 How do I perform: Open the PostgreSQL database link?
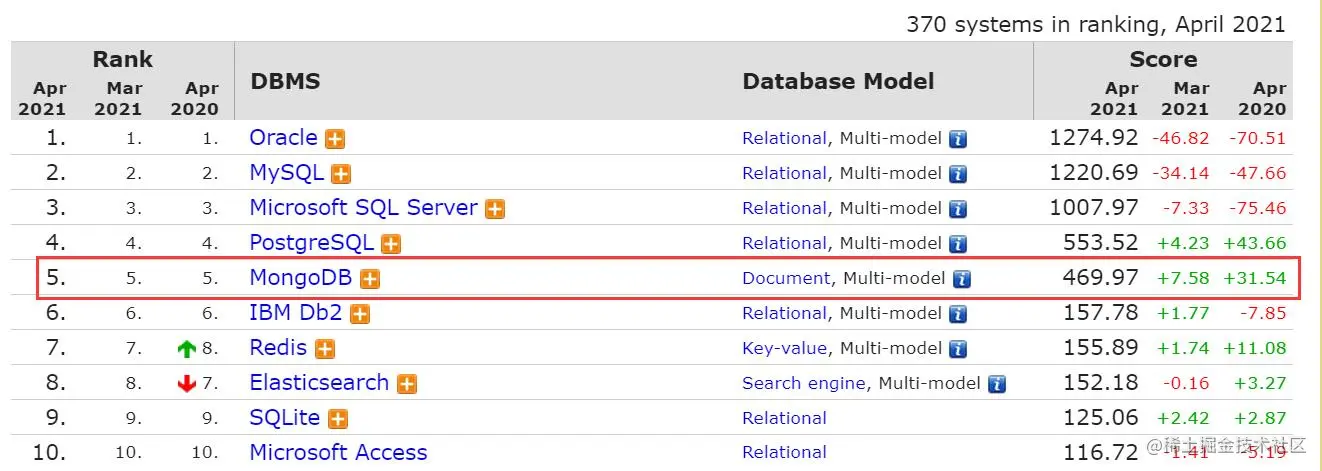click(311, 243)
